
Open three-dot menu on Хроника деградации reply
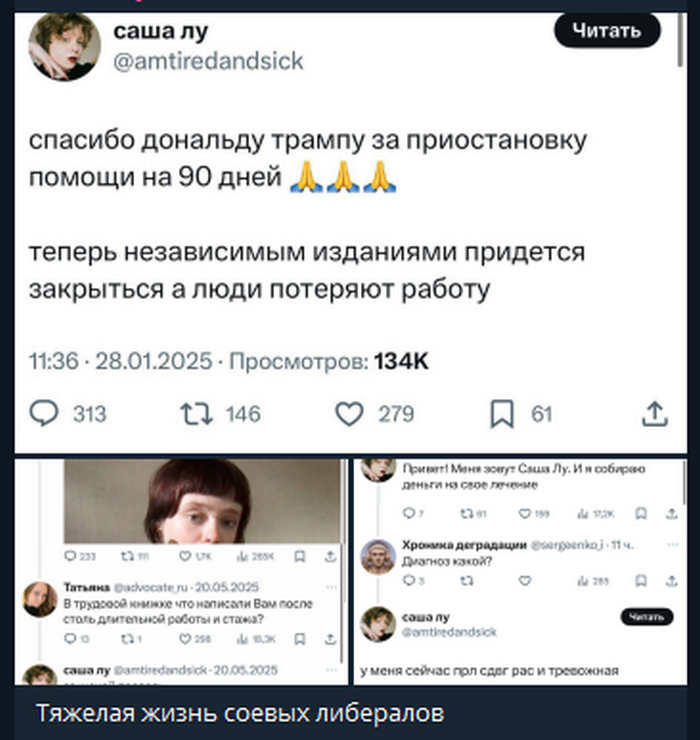click(673, 545)
